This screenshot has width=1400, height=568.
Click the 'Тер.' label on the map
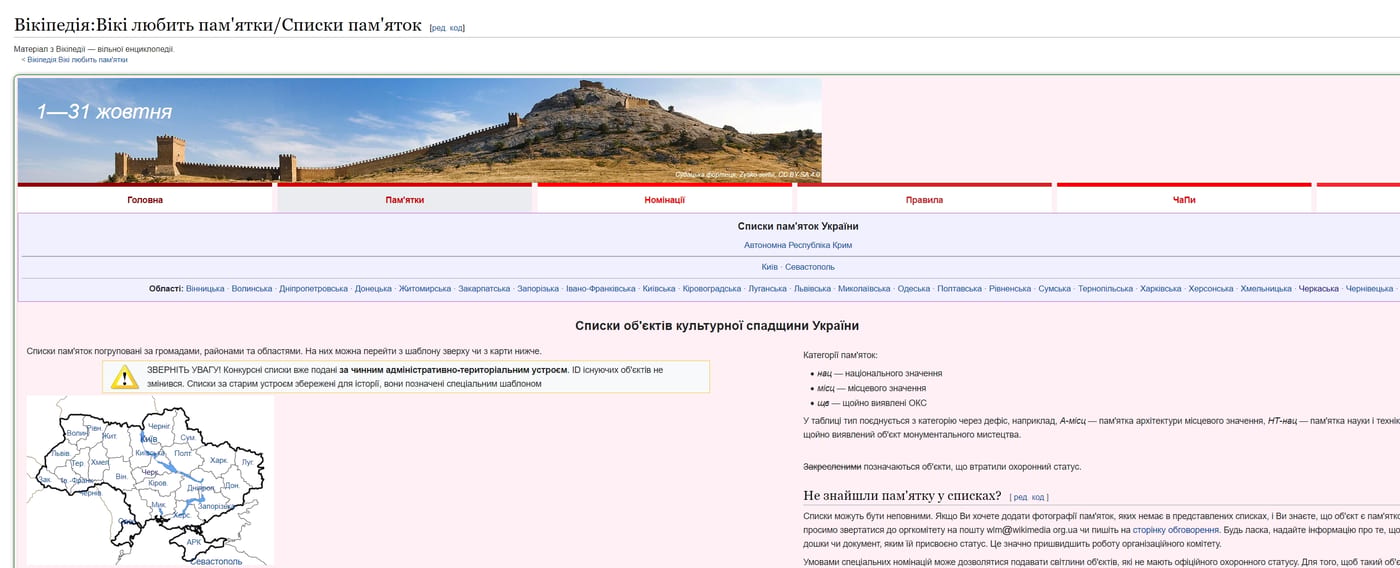pyautogui.click(x=77, y=464)
